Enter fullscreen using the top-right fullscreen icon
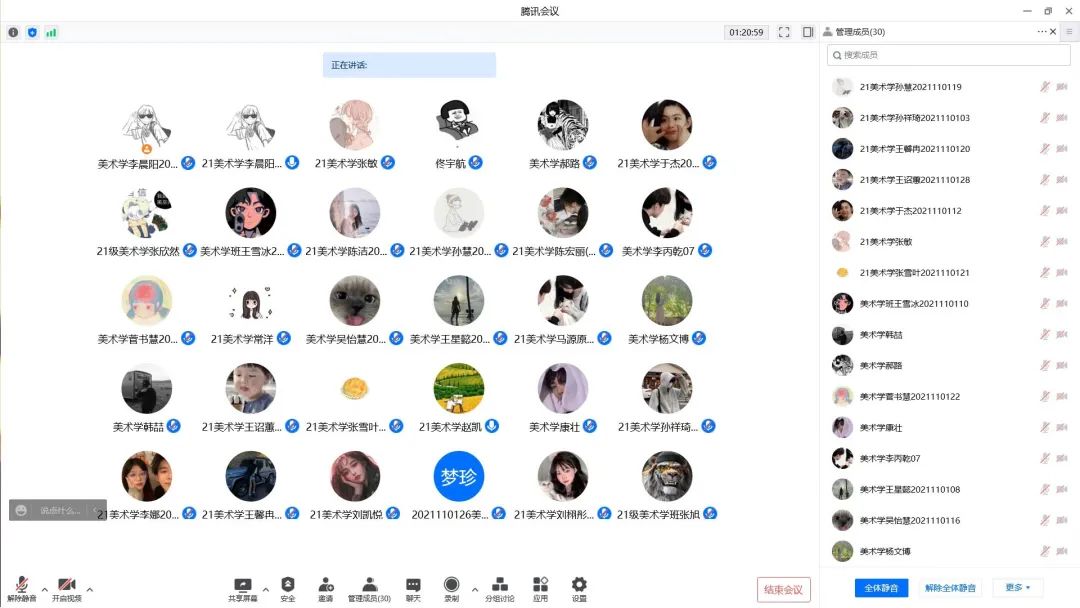1080x608 pixels. click(x=784, y=31)
